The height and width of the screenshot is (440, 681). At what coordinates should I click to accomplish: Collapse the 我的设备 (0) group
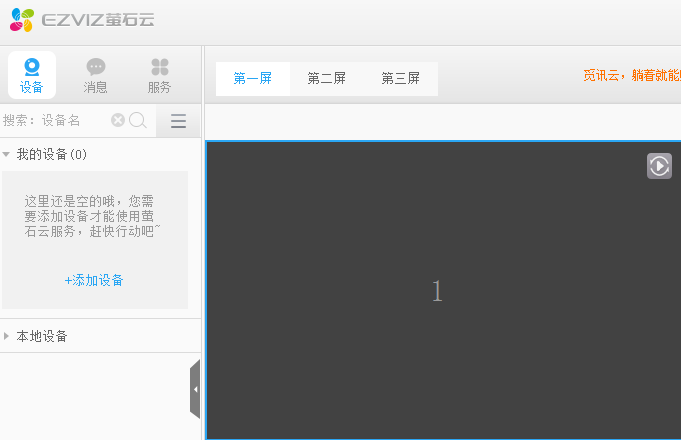pyautogui.click(x=6, y=154)
